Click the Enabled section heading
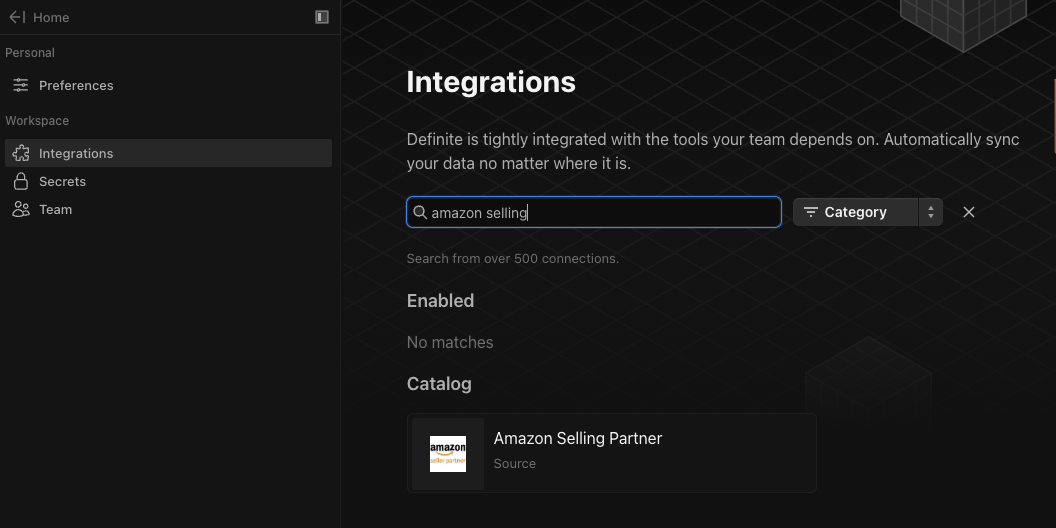Image resolution: width=1056 pixels, height=528 pixels. click(x=440, y=300)
